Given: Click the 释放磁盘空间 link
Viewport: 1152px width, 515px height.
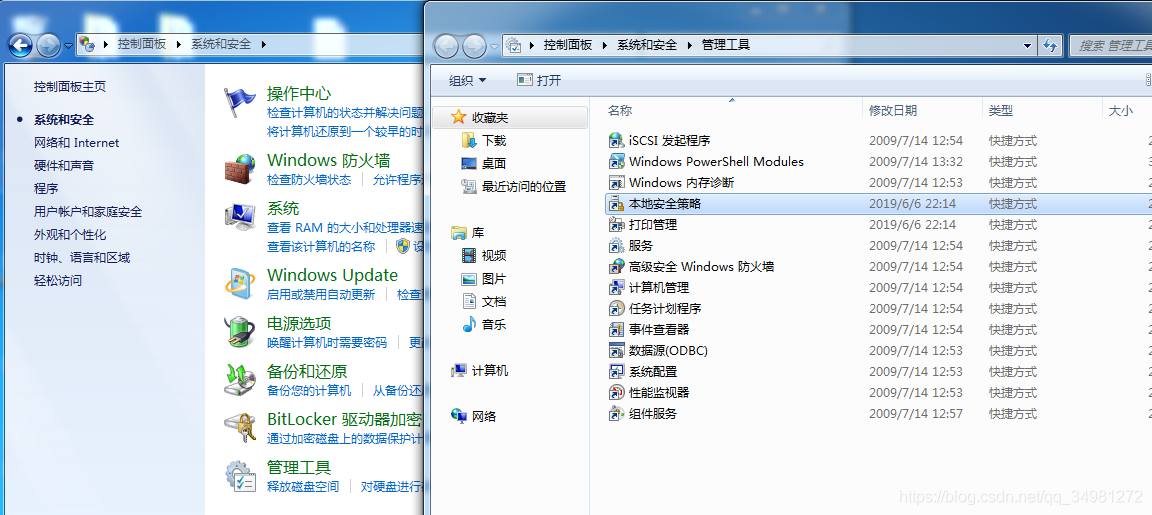Looking at the screenshot, I should (x=303, y=486).
